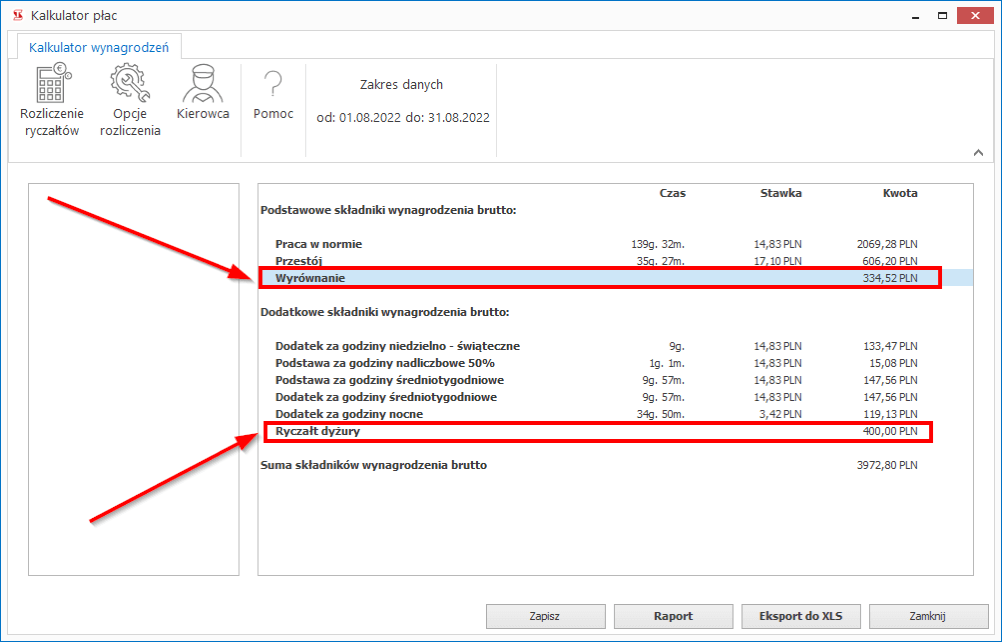Select the Ryczałt dyżury row

(x=600, y=432)
